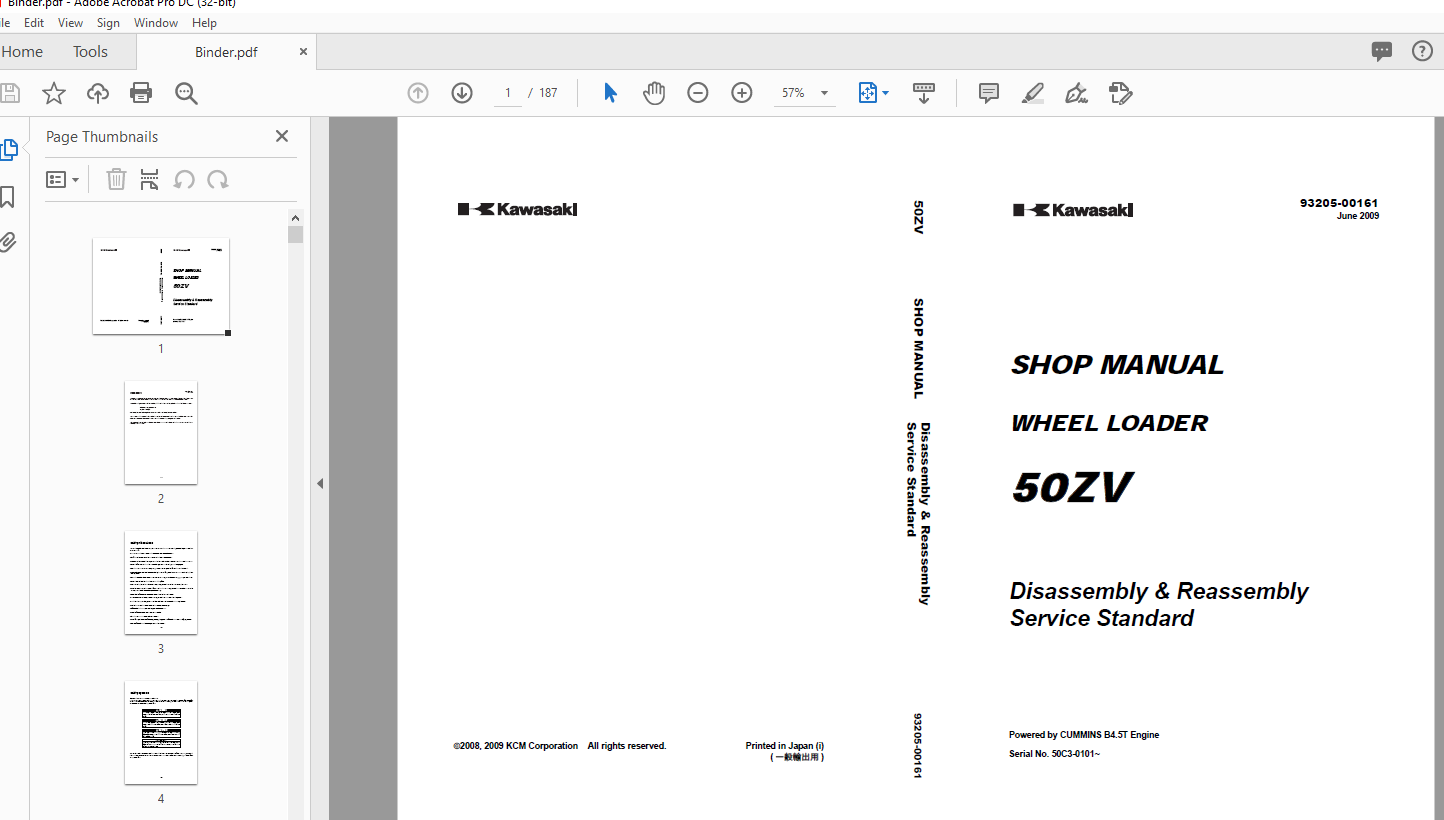Click the 'June 2009' date text
The height and width of the screenshot is (820, 1444).
pos(1358,216)
